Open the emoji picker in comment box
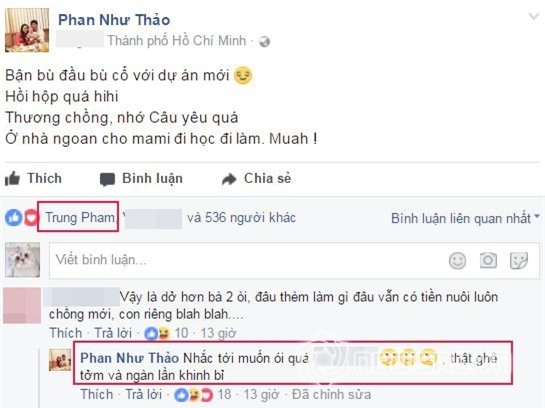Screen dimensions: 545x408 click(457, 260)
